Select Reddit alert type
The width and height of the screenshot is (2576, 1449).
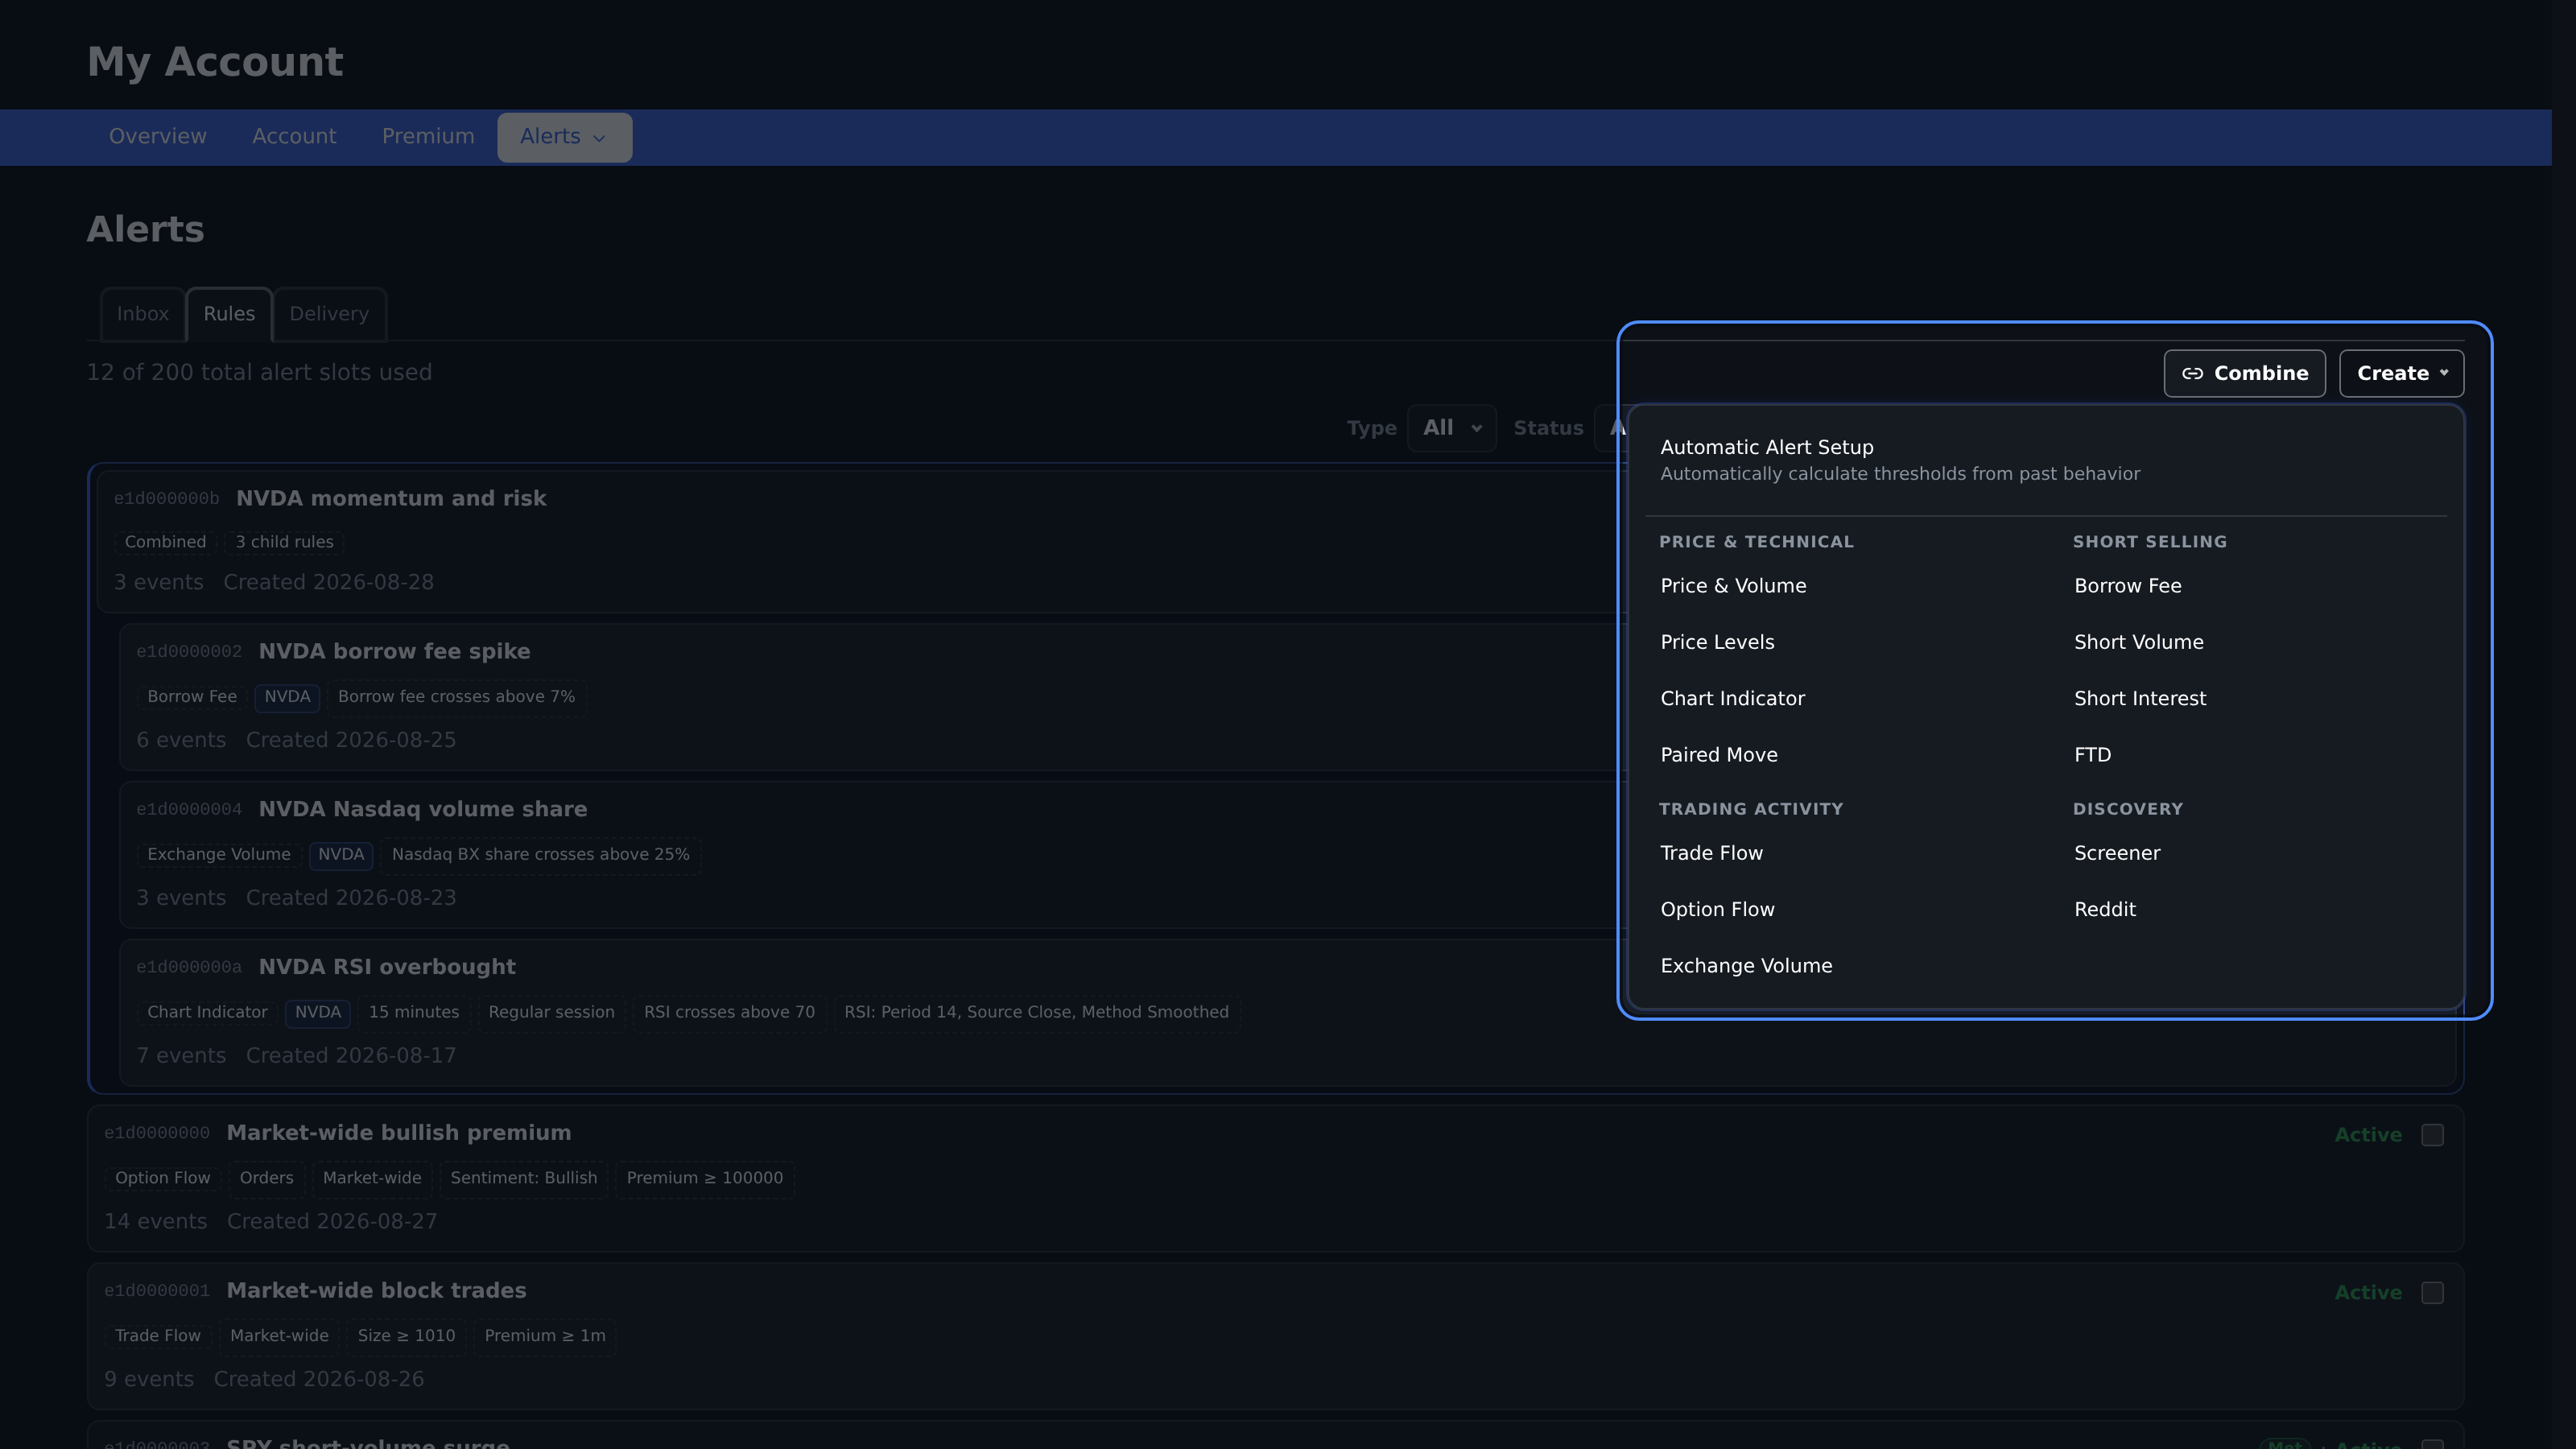click(x=2104, y=909)
